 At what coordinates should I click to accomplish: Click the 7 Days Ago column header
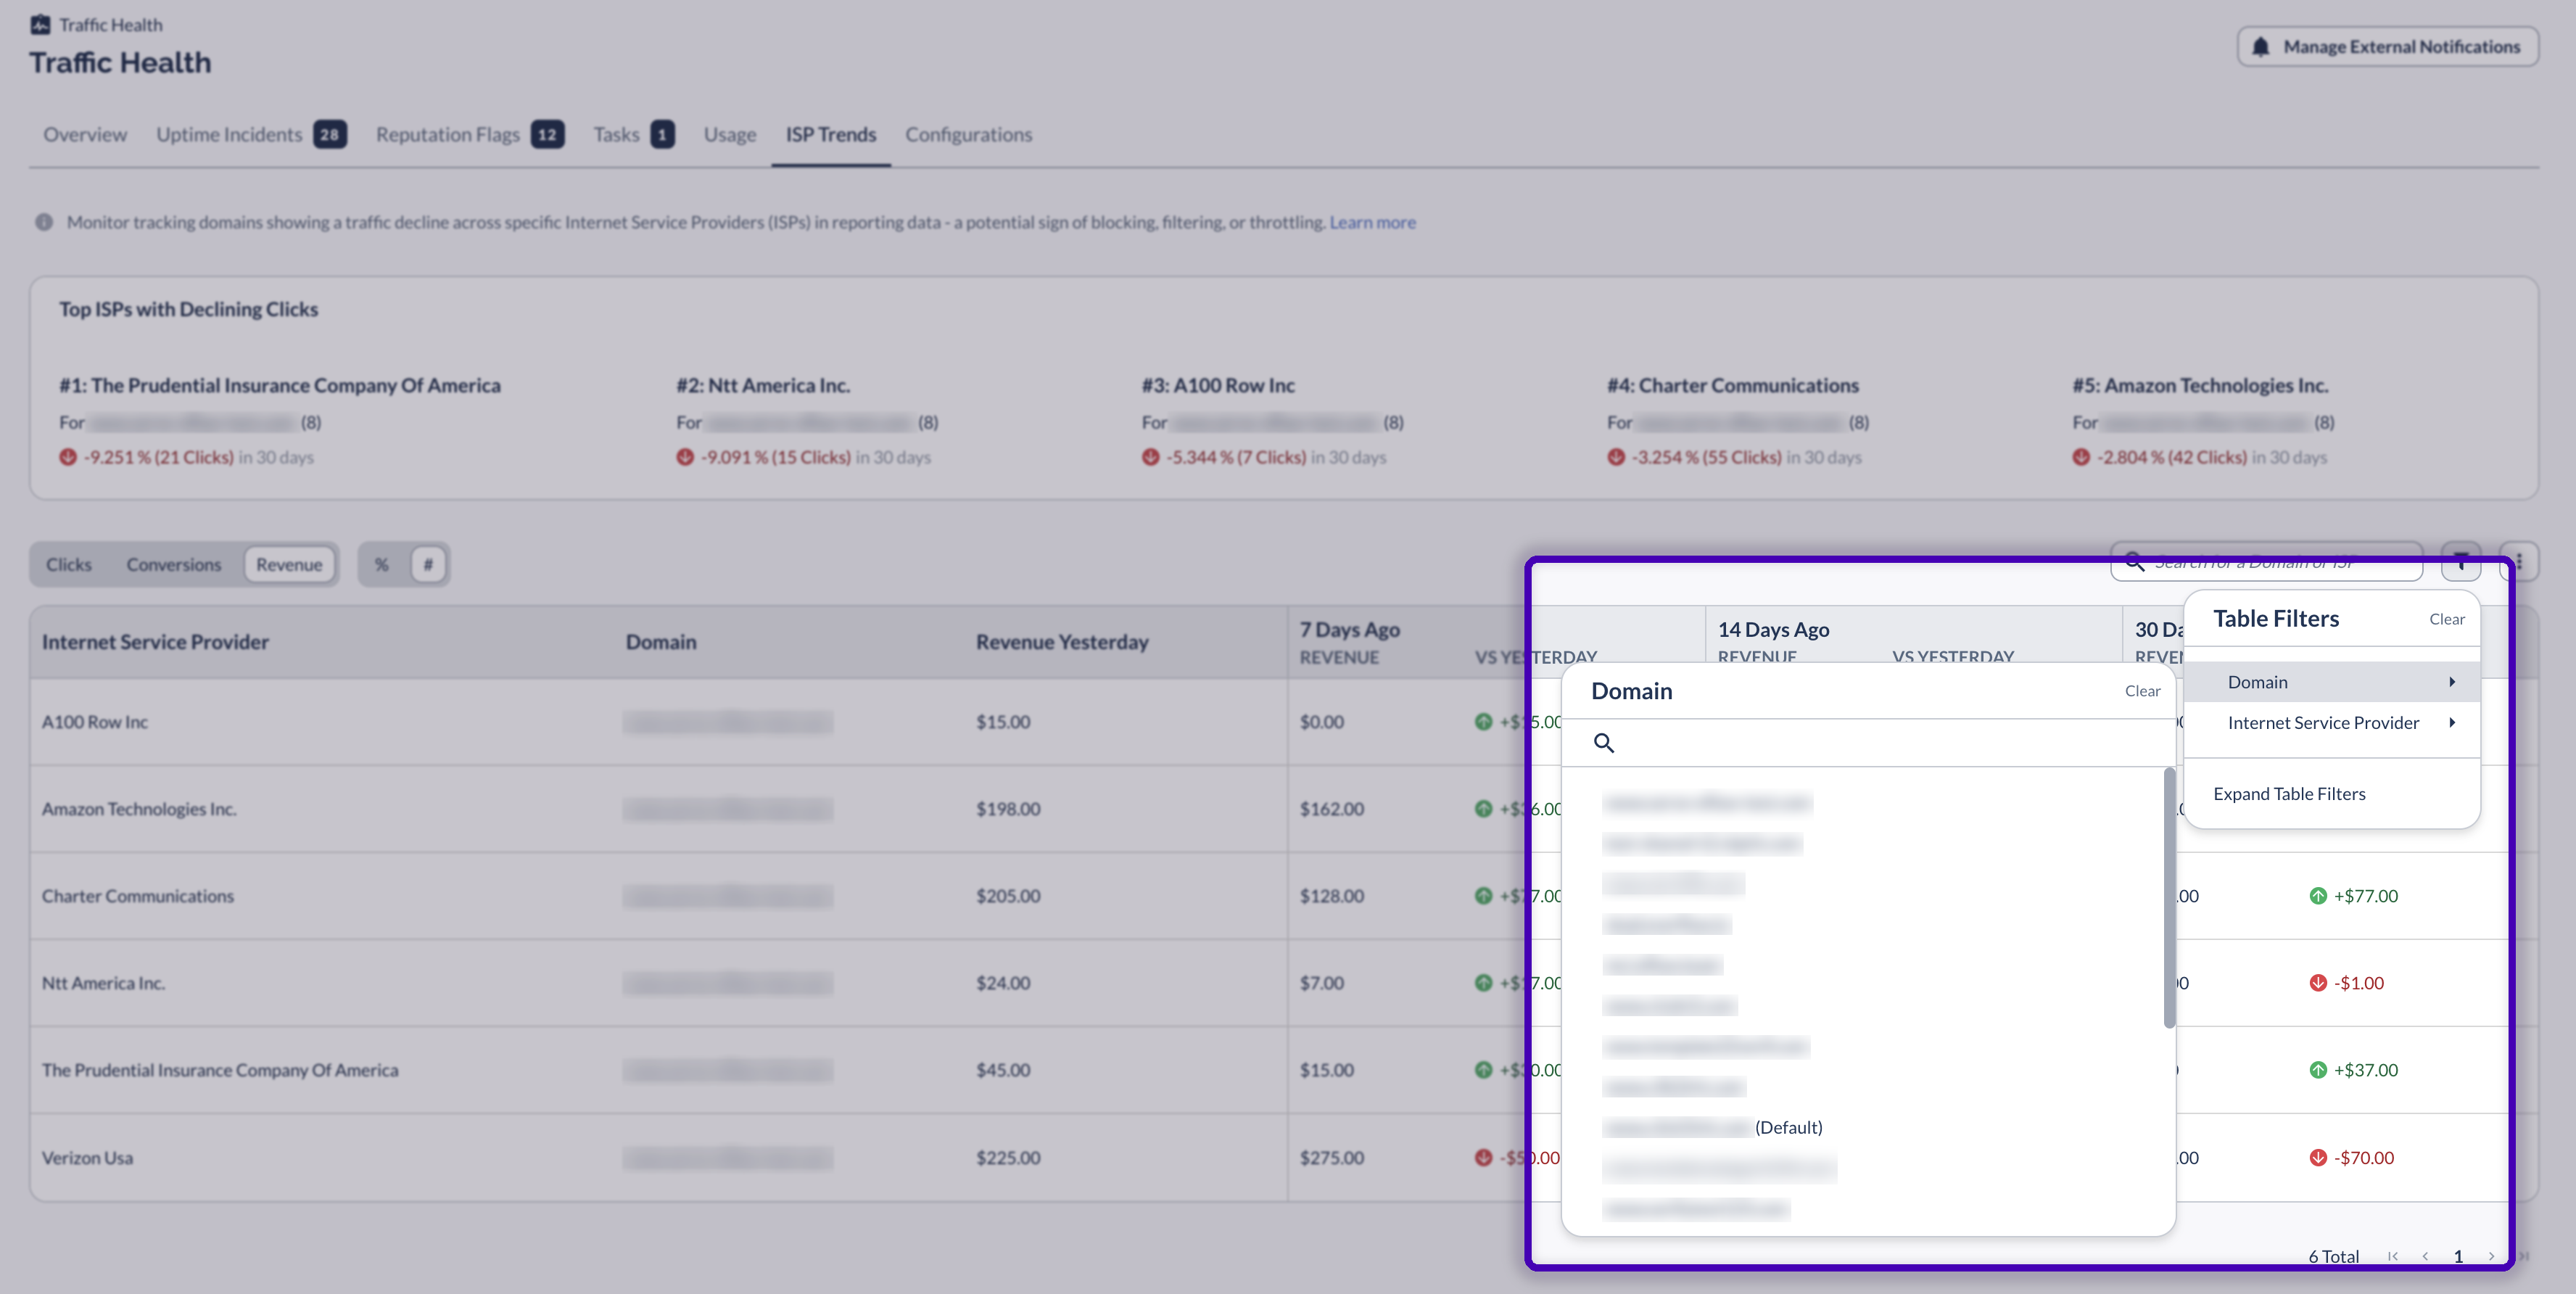point(1349,630)
